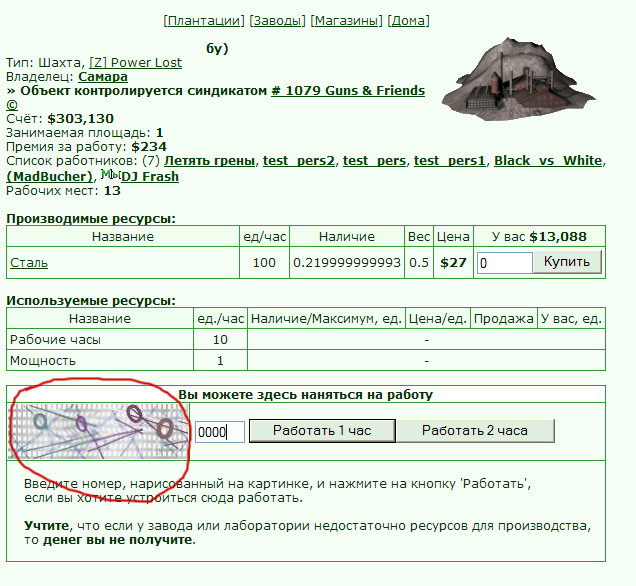Open worker profile test_pers1
Screen dimensions: 636x586
click(449, 161)
